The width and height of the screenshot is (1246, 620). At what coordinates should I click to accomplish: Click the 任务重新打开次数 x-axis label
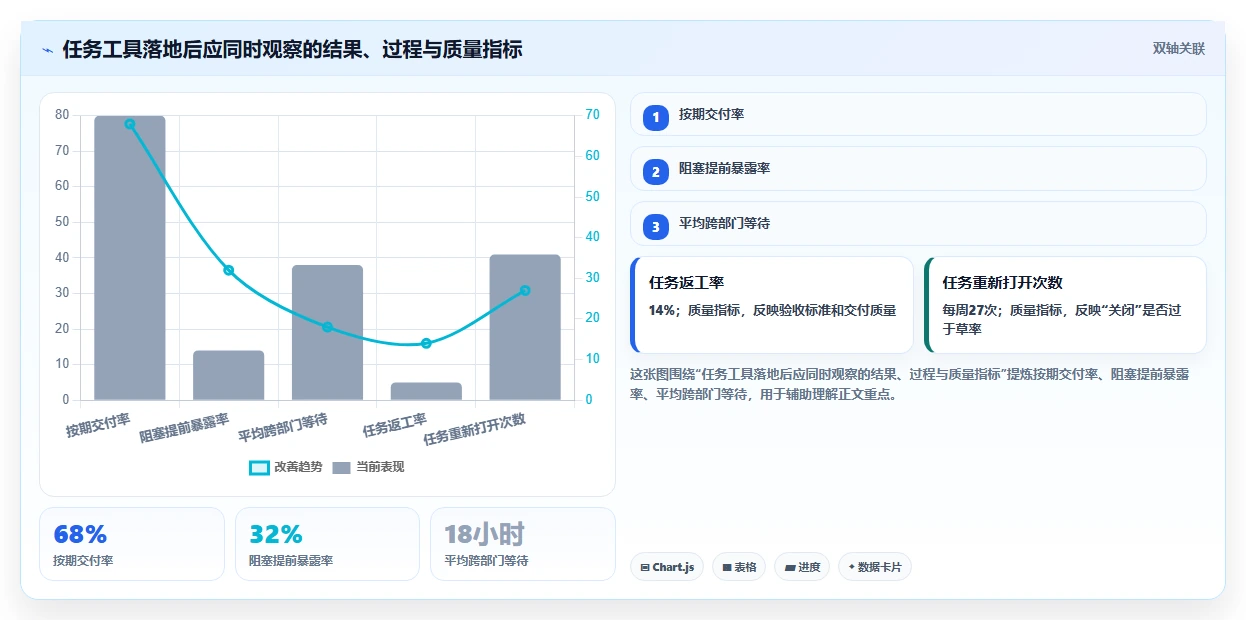[x=475, y=430]
